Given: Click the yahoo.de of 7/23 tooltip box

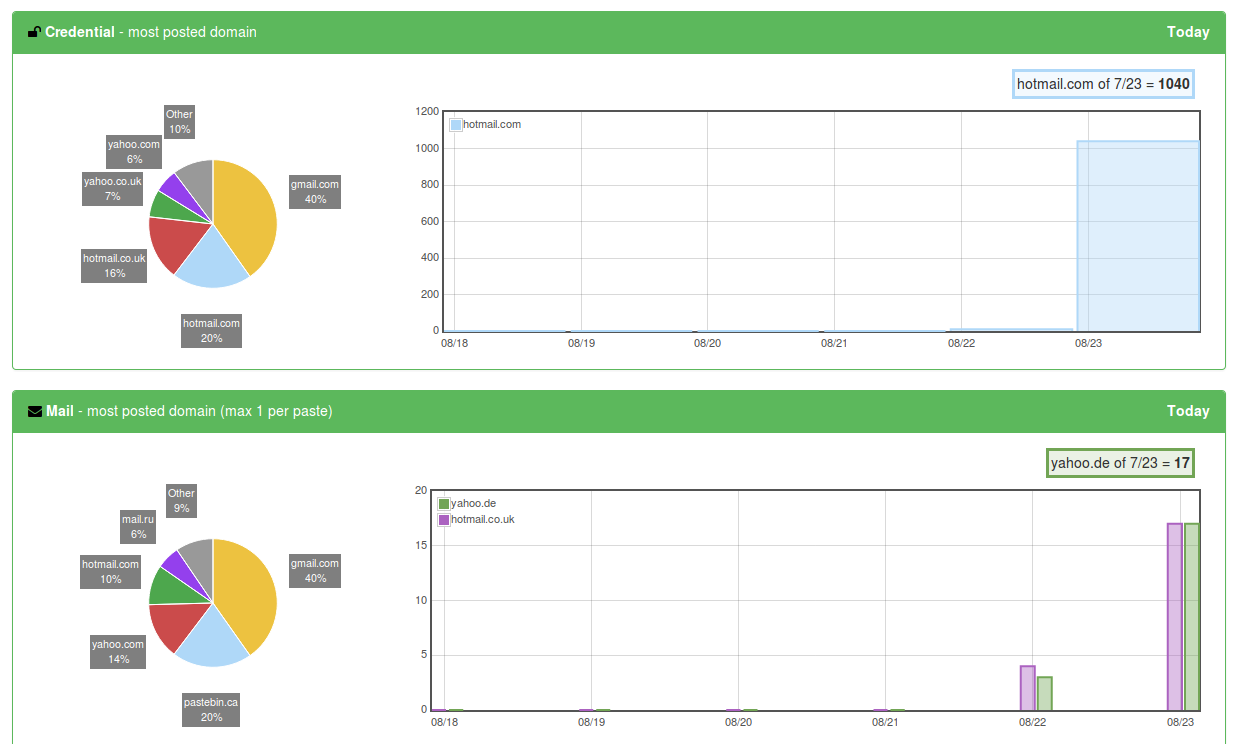Looking at the screenshot, I should click(x=1120, y=463).
